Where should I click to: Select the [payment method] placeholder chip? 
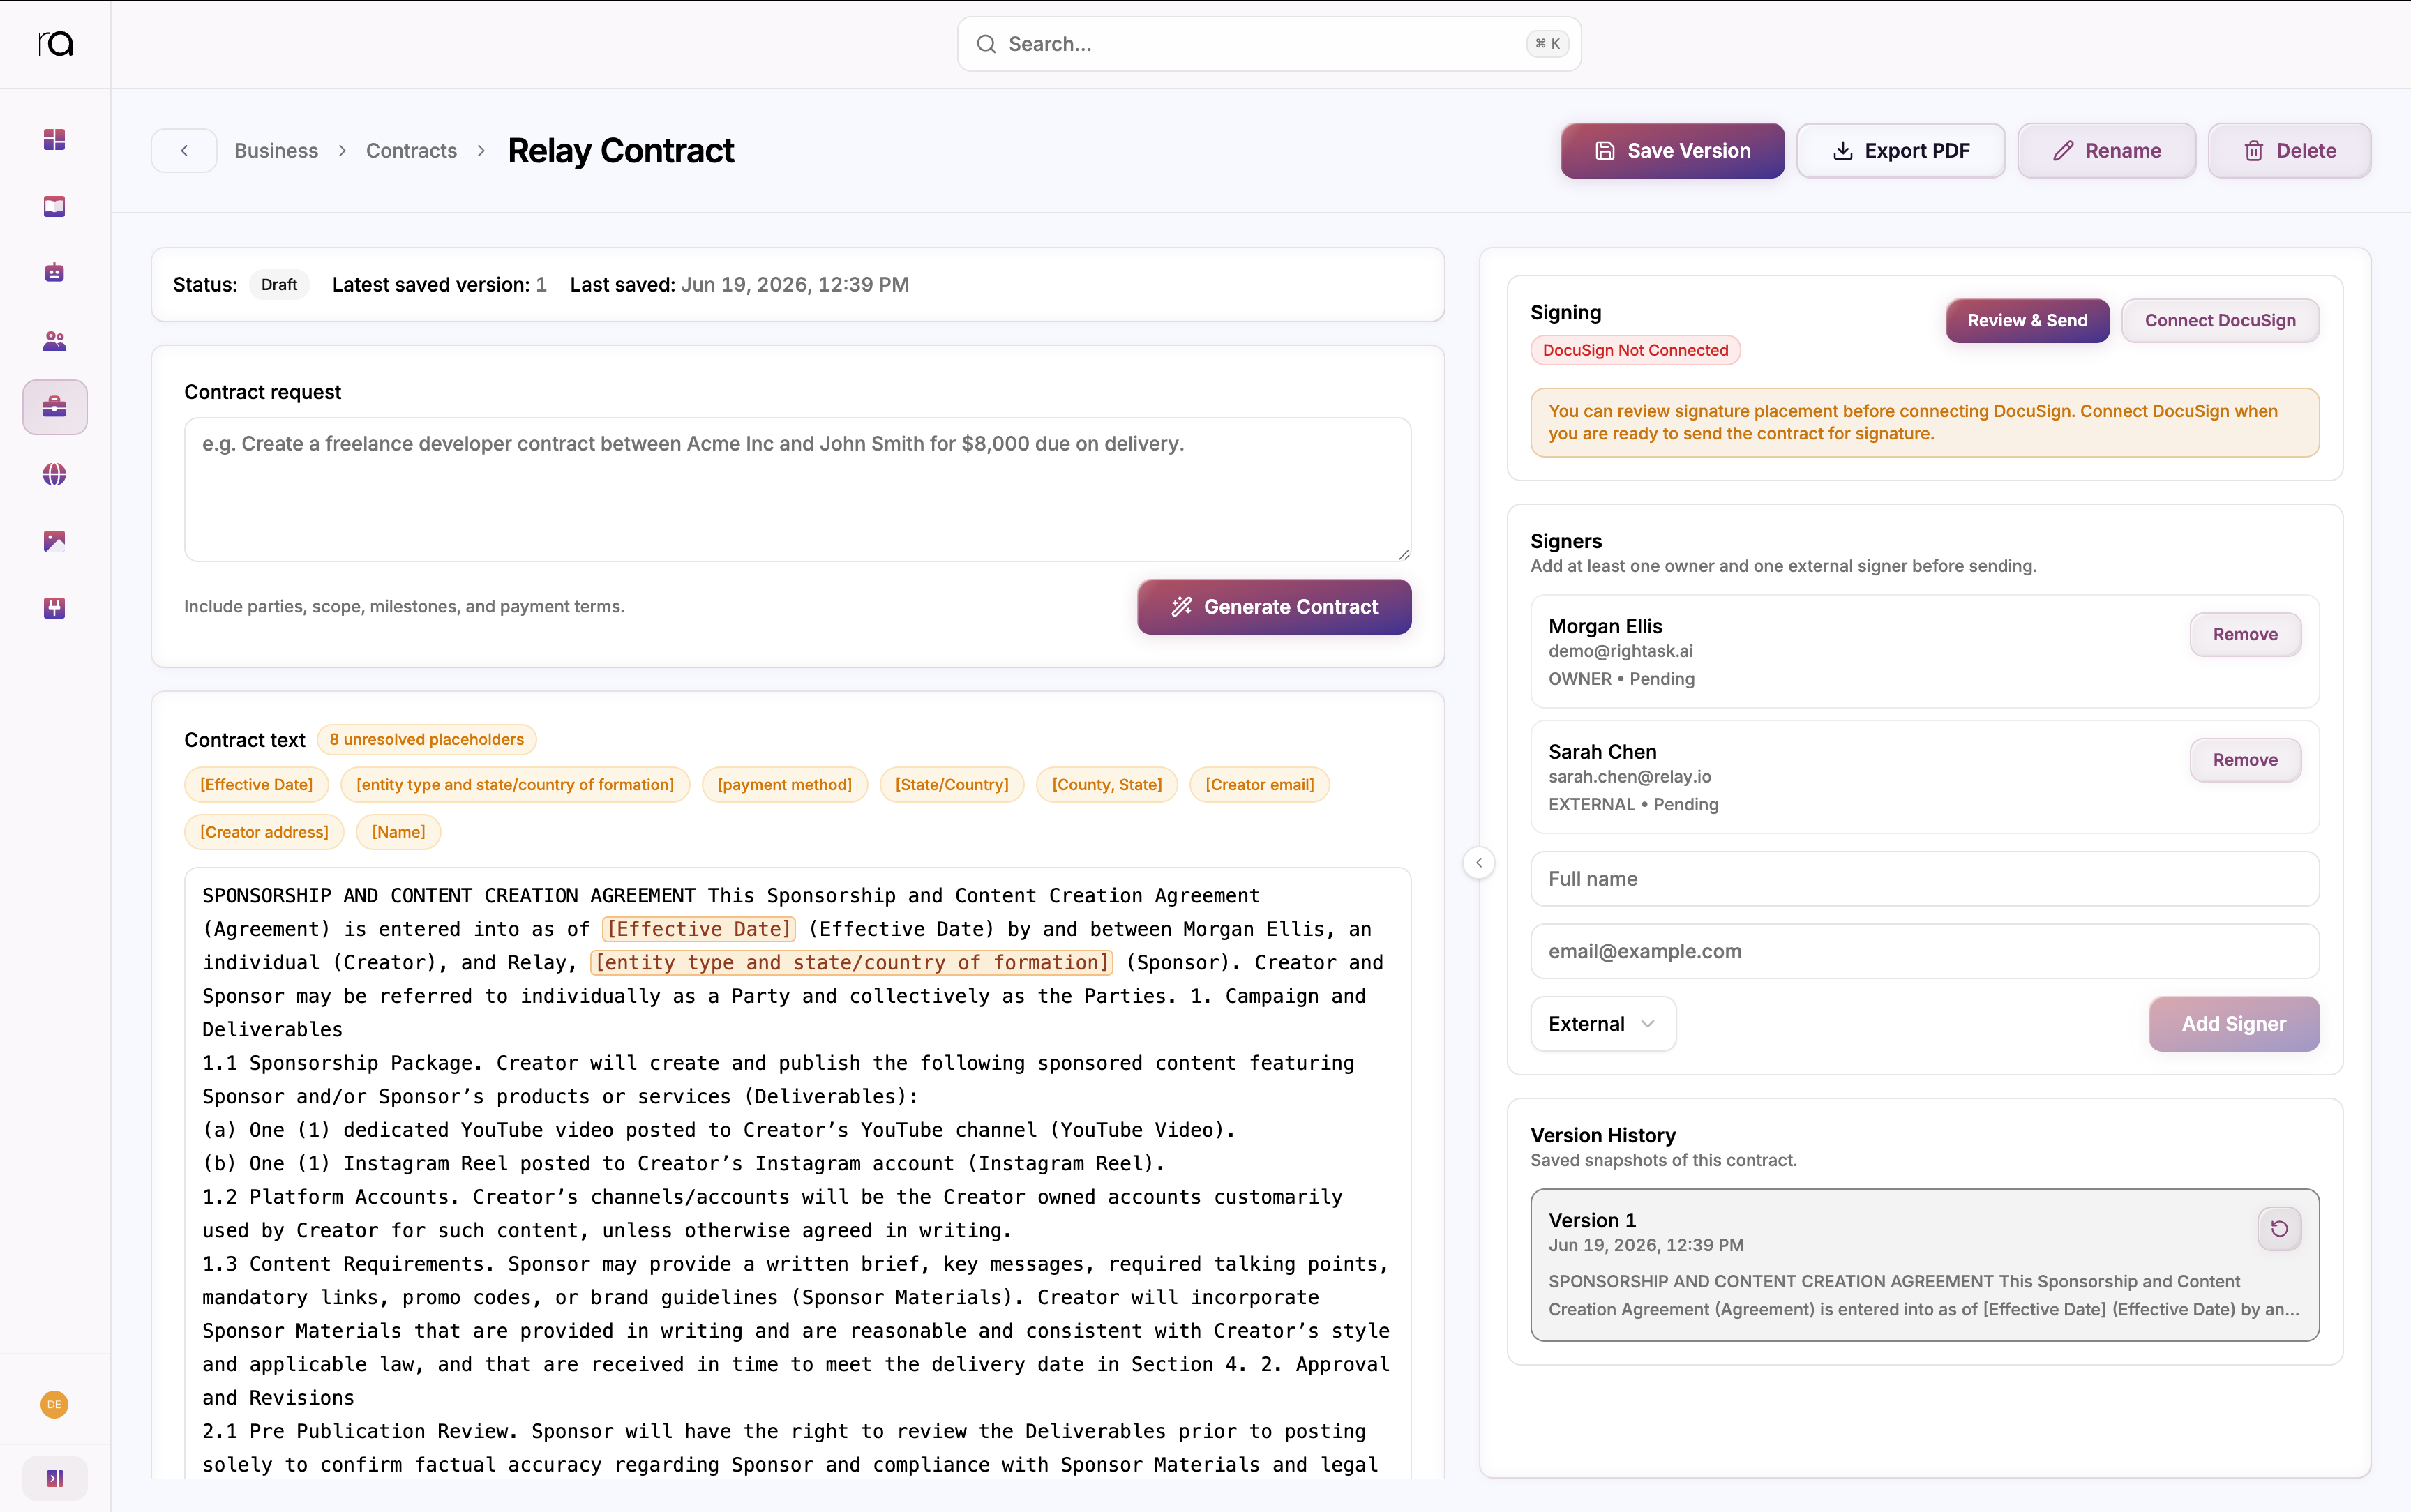[784, 784]
